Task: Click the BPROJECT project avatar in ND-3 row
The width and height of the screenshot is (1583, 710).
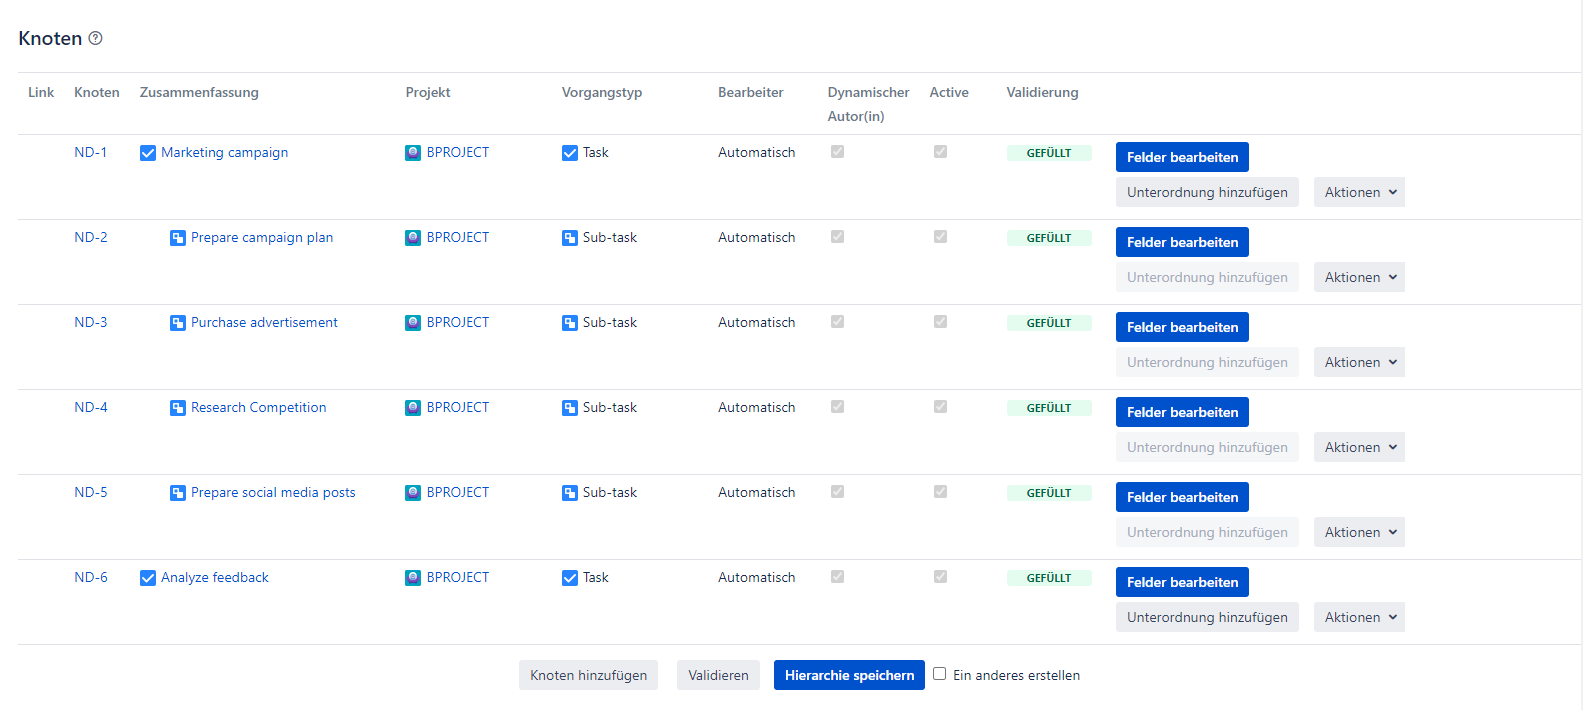Action: 413,323
